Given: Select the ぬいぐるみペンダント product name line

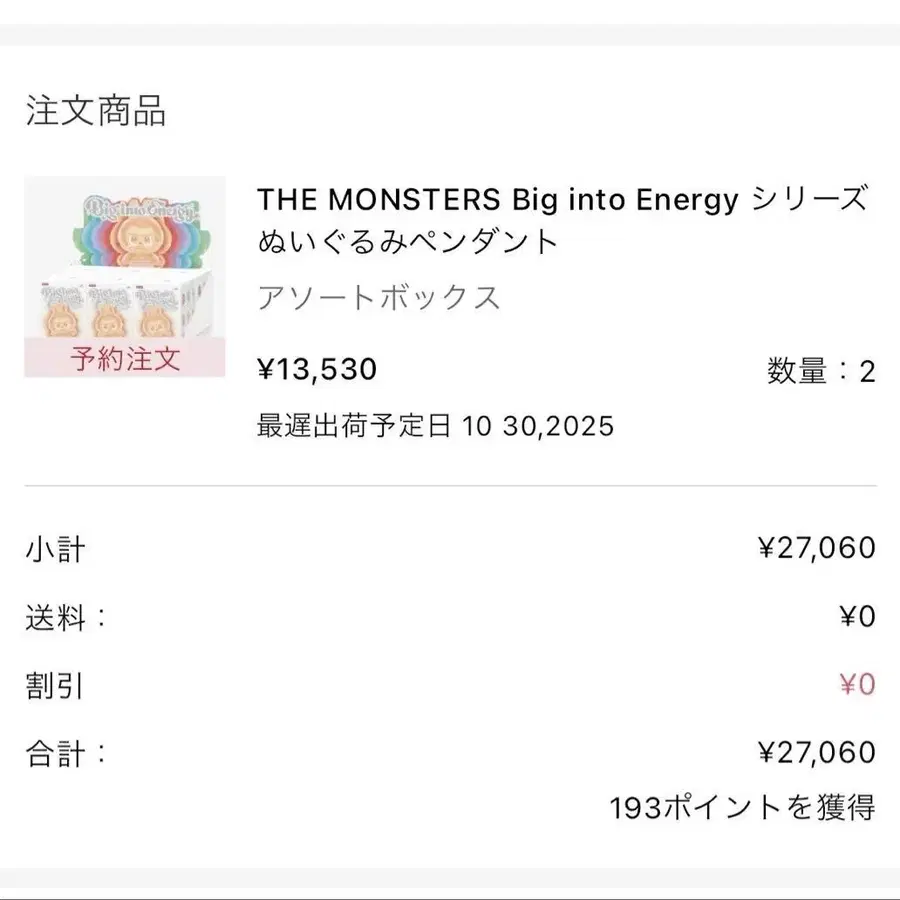Looking at the screenshot, I should tap(407, 242).
